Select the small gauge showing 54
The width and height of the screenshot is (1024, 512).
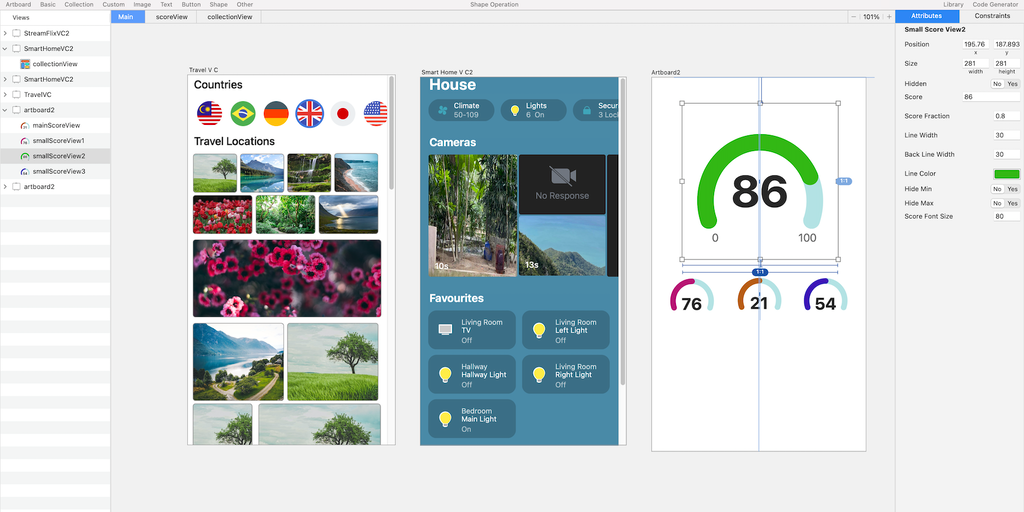(x=825, y=295)
